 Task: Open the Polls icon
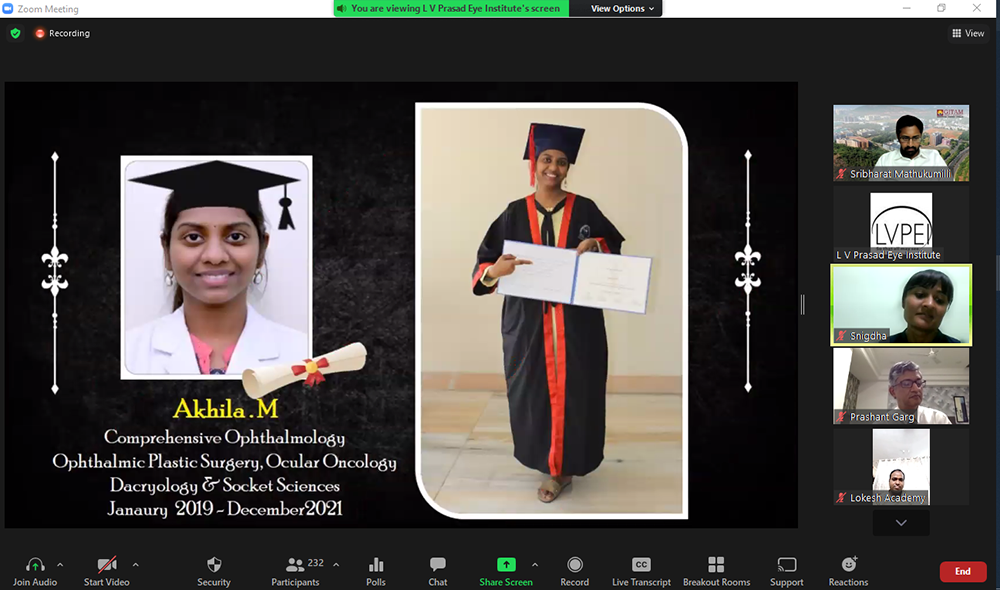(x=376, y=565)
